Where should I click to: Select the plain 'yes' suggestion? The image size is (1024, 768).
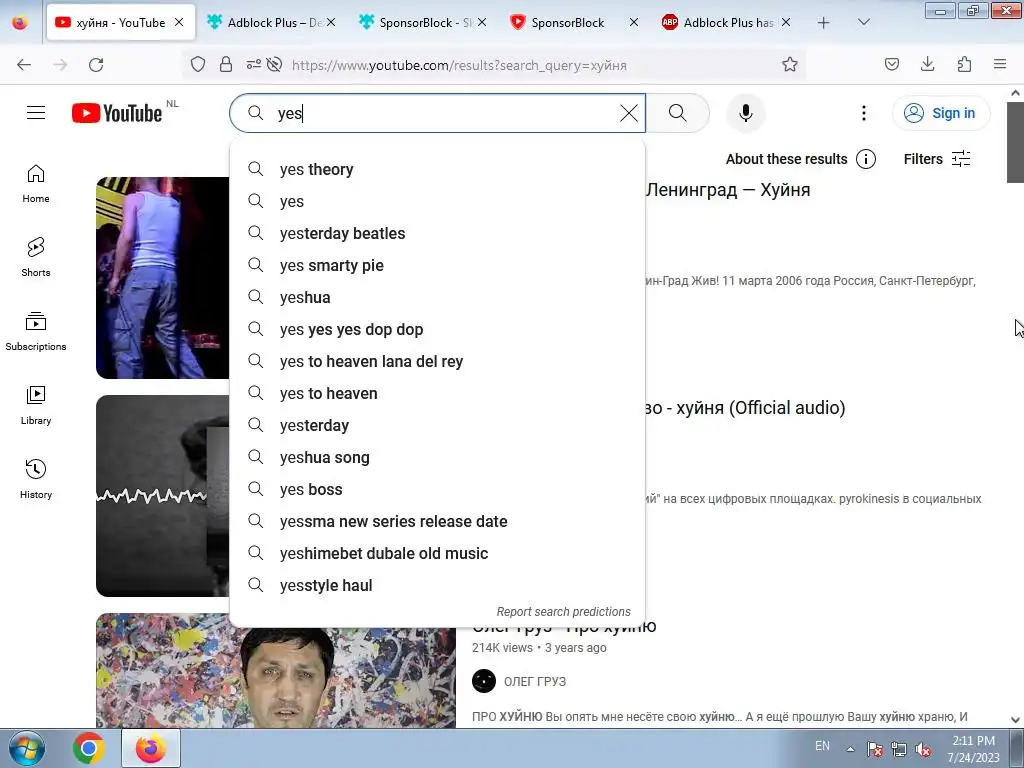(x=437, y=201)
